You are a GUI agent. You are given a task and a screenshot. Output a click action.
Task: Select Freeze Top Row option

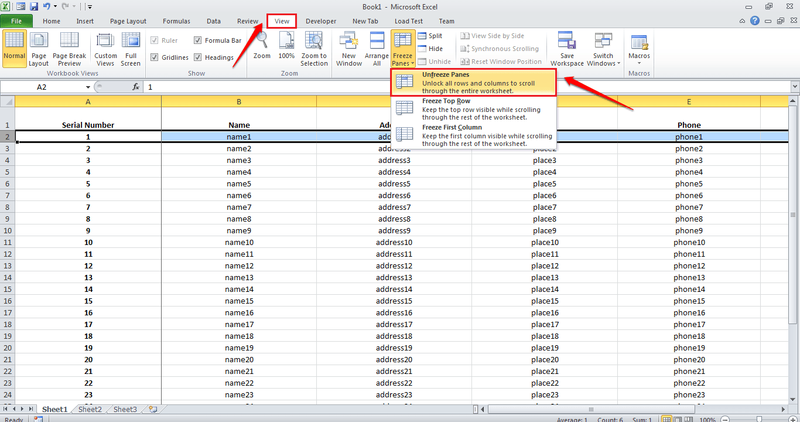pos(473,109)
